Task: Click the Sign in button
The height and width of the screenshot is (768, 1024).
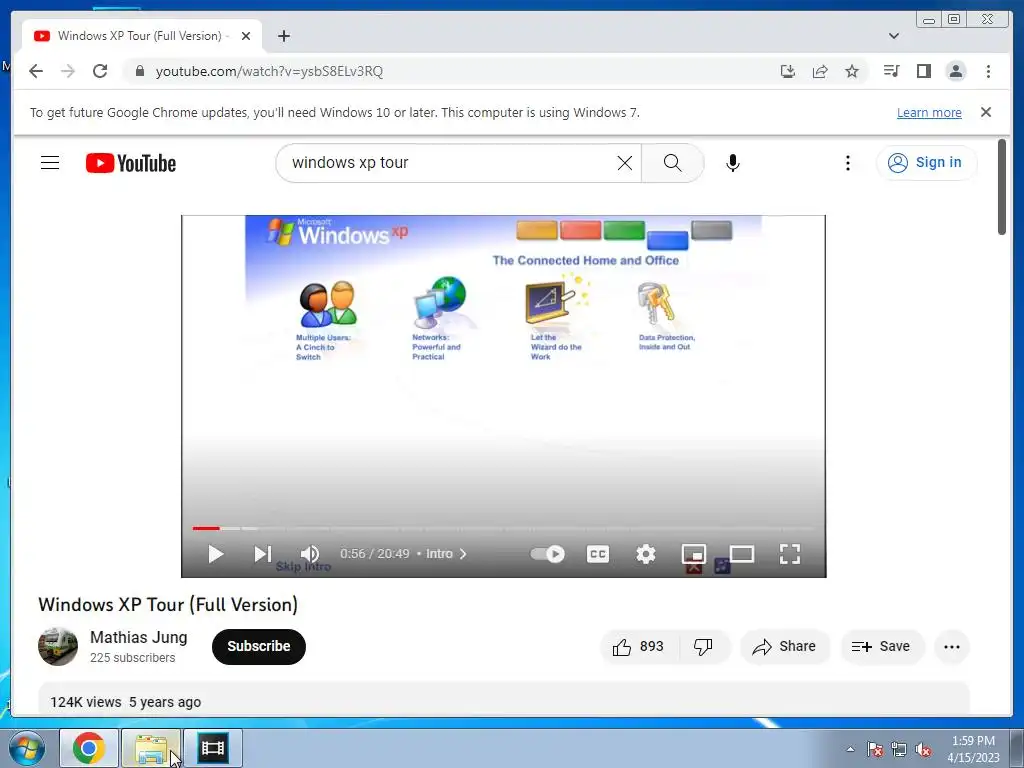Action: click(x=926, y=163)
